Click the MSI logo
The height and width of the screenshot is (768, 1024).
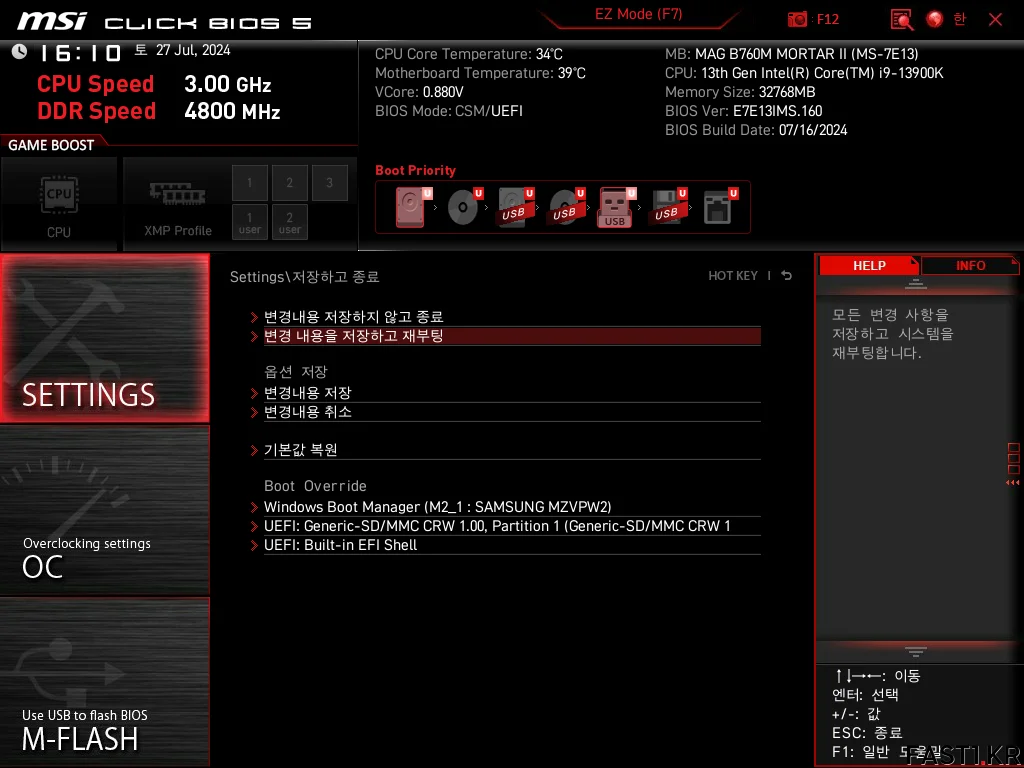[51, 21]
